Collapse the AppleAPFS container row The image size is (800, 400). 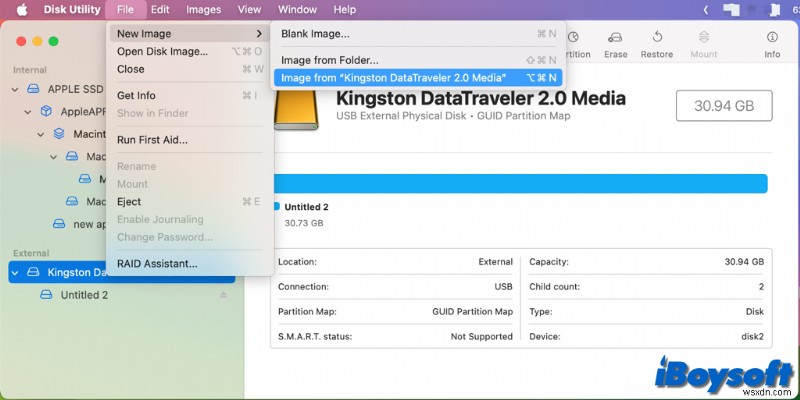[28, 112]
